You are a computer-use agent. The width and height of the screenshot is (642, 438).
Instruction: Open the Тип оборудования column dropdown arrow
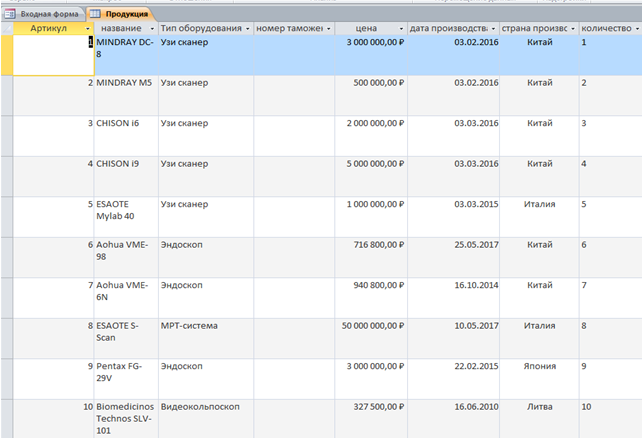(x=247, y=29)
